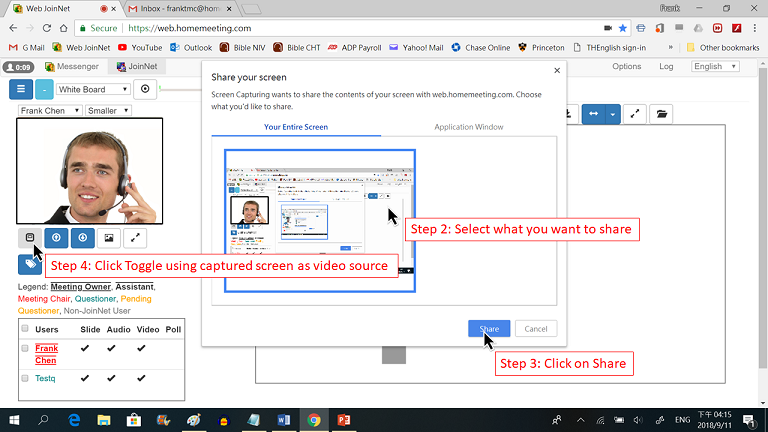The image size is (768, 432).
Task: Toggle captured screen as video source
Action: point(30,238)
